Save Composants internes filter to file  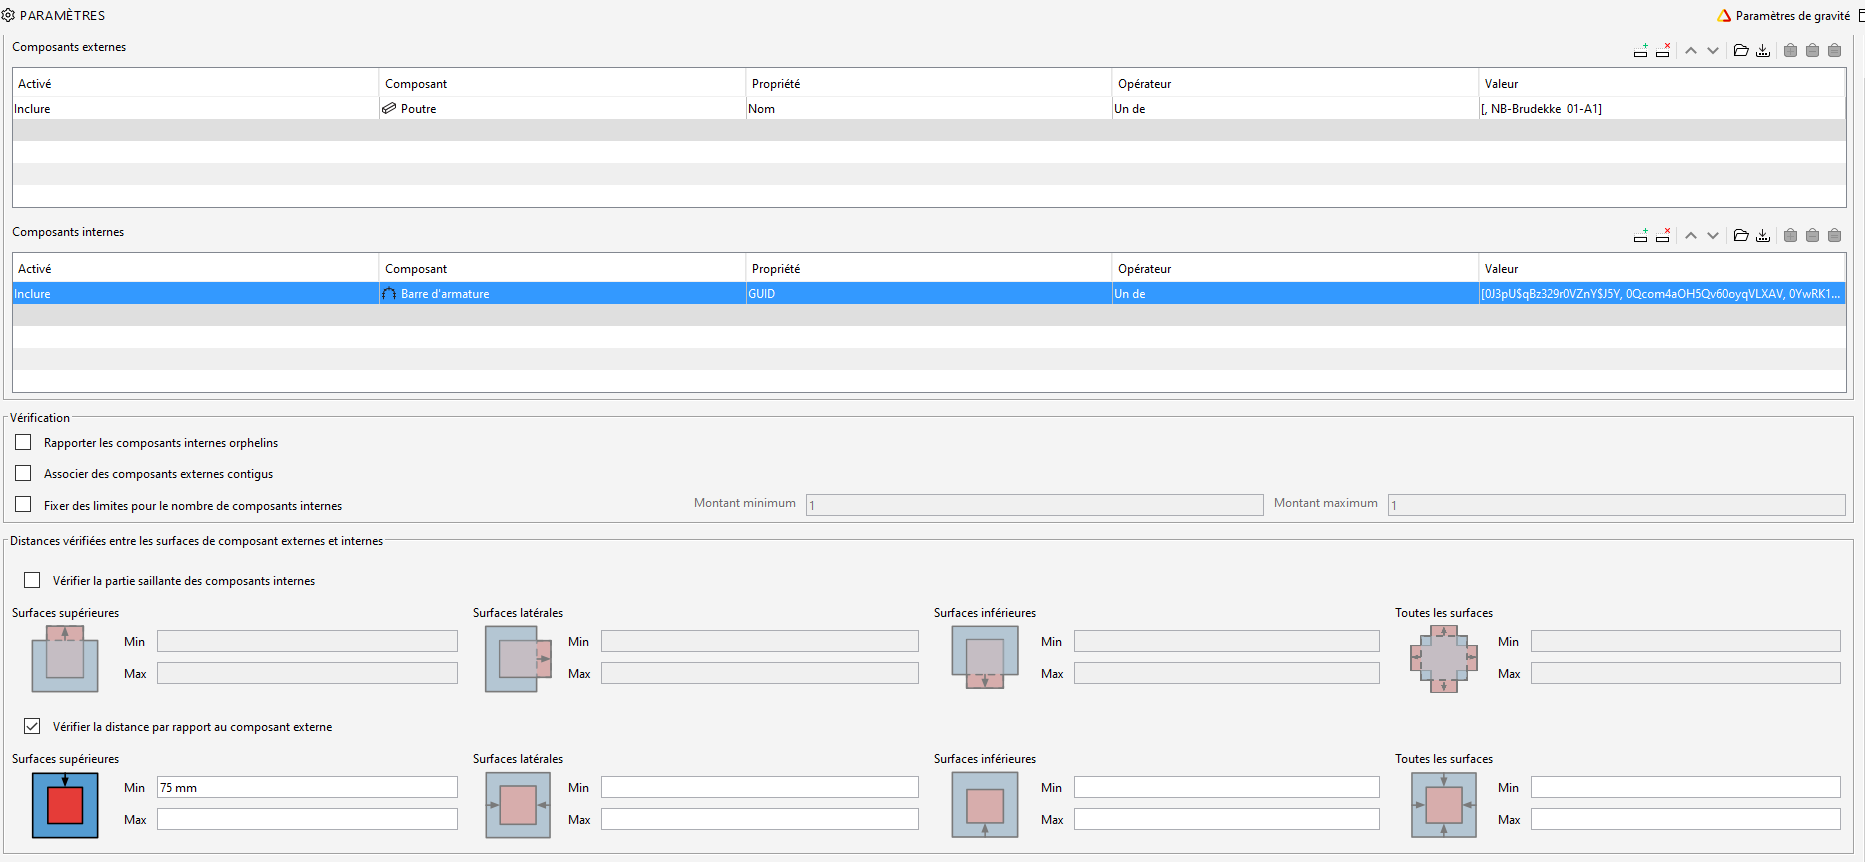(1763, 235)
